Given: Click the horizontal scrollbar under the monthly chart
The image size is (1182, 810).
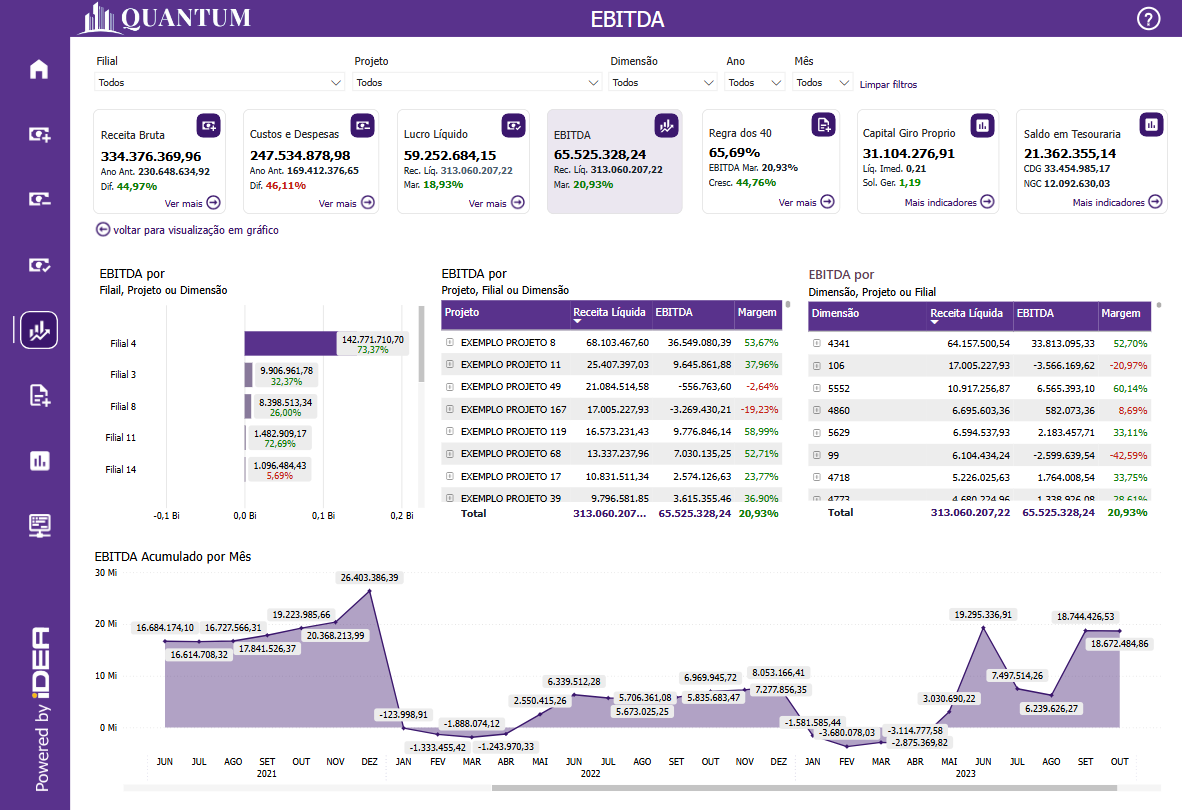Looking at the screenshot, I should tap(800, 788).
